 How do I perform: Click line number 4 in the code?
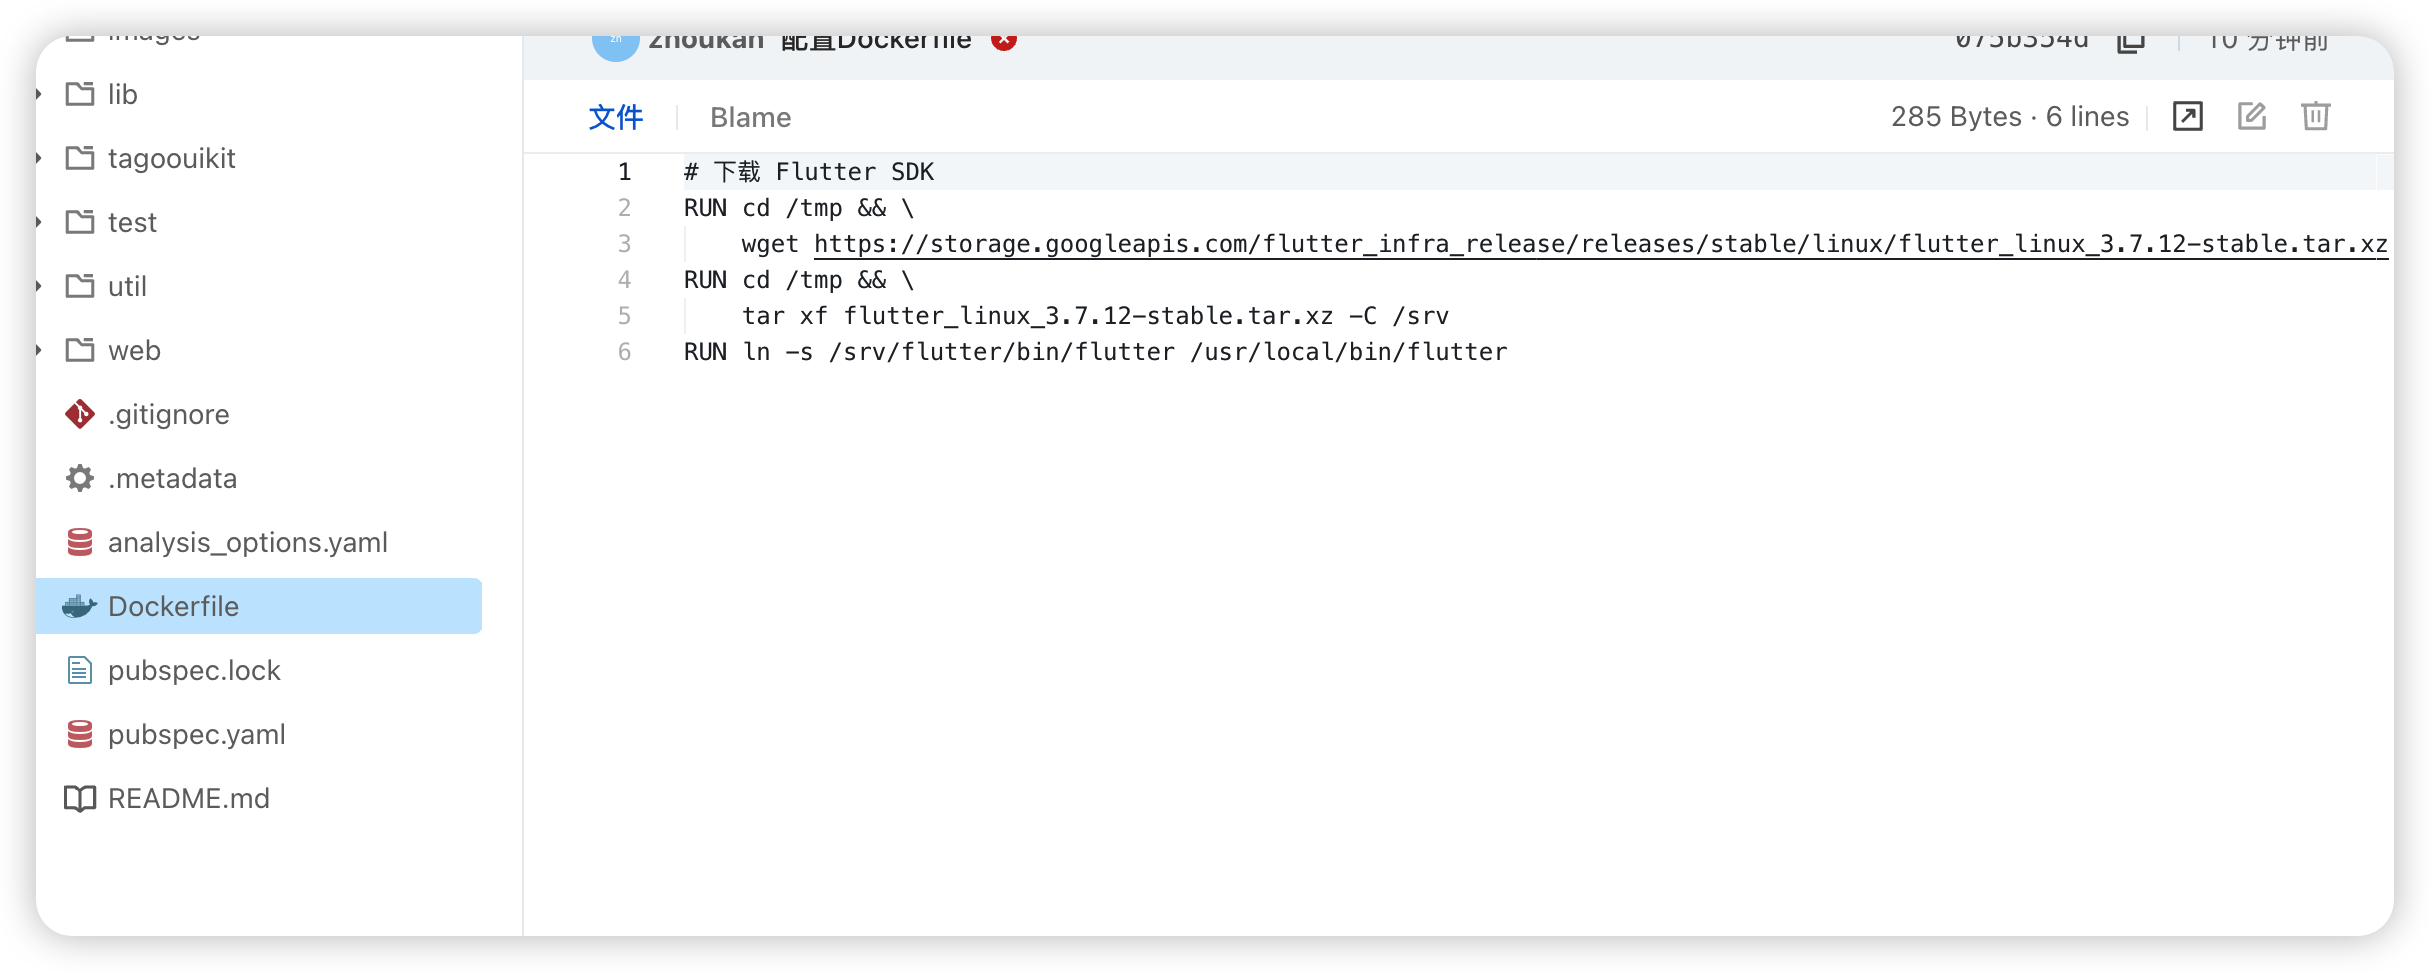coord(624,280)
